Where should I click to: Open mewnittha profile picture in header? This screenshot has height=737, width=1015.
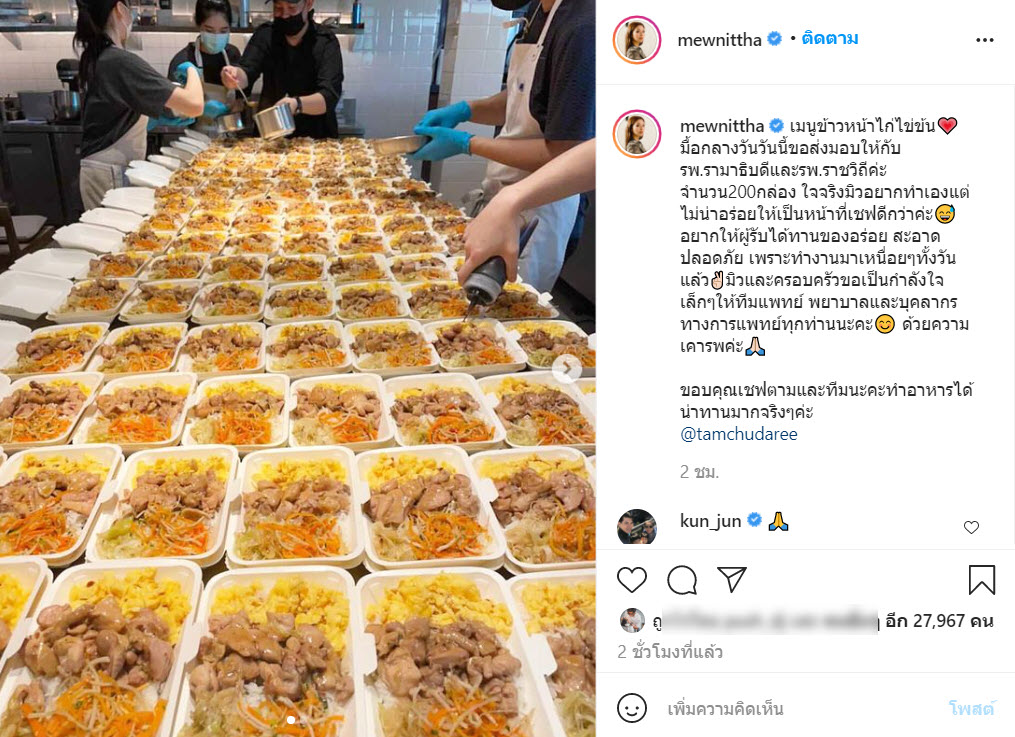(x=637, y=41)
